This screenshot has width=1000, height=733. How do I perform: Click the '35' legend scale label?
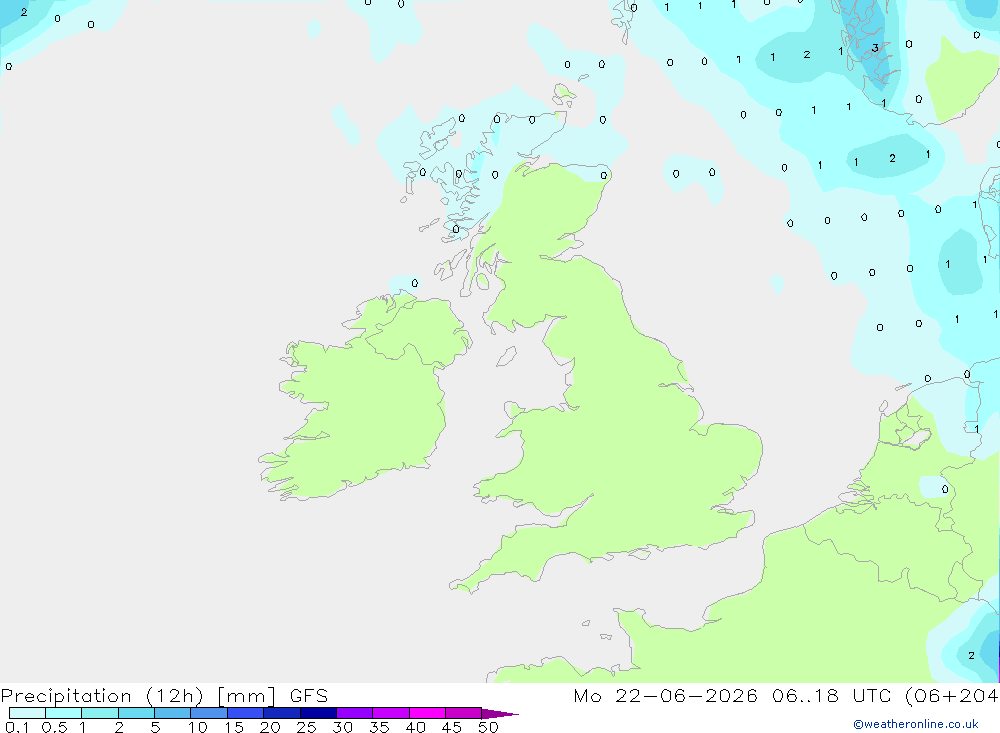pos(379,727)
